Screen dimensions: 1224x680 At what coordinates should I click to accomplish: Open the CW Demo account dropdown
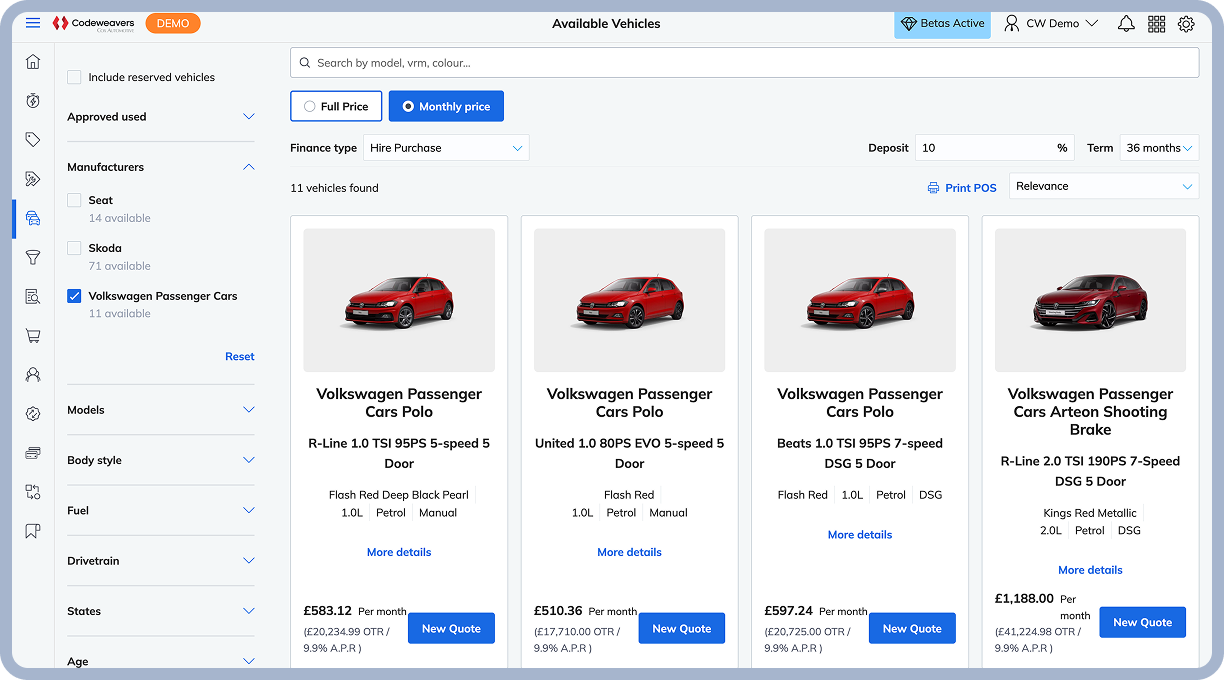click(x=1051, y=23)
